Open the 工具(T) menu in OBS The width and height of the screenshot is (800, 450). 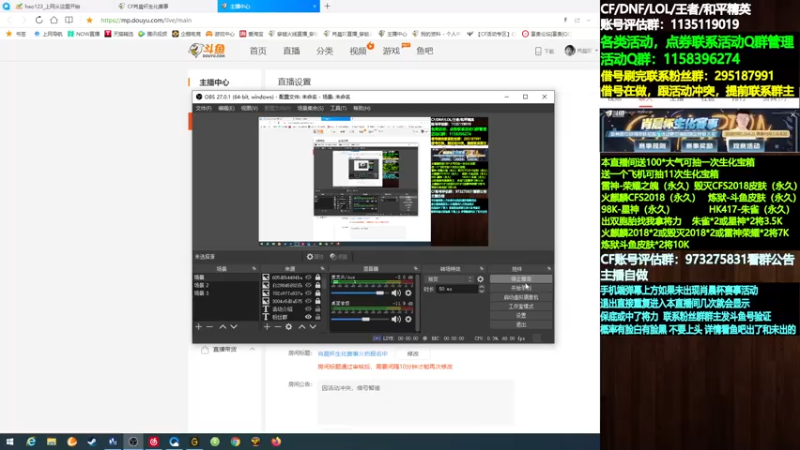click(x=338, y=108)
